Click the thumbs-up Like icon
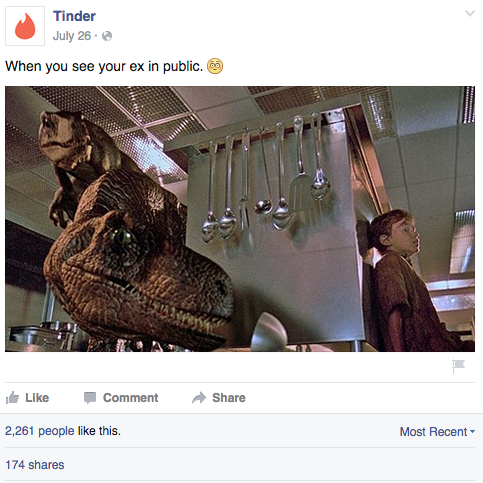 click(12, 397)
